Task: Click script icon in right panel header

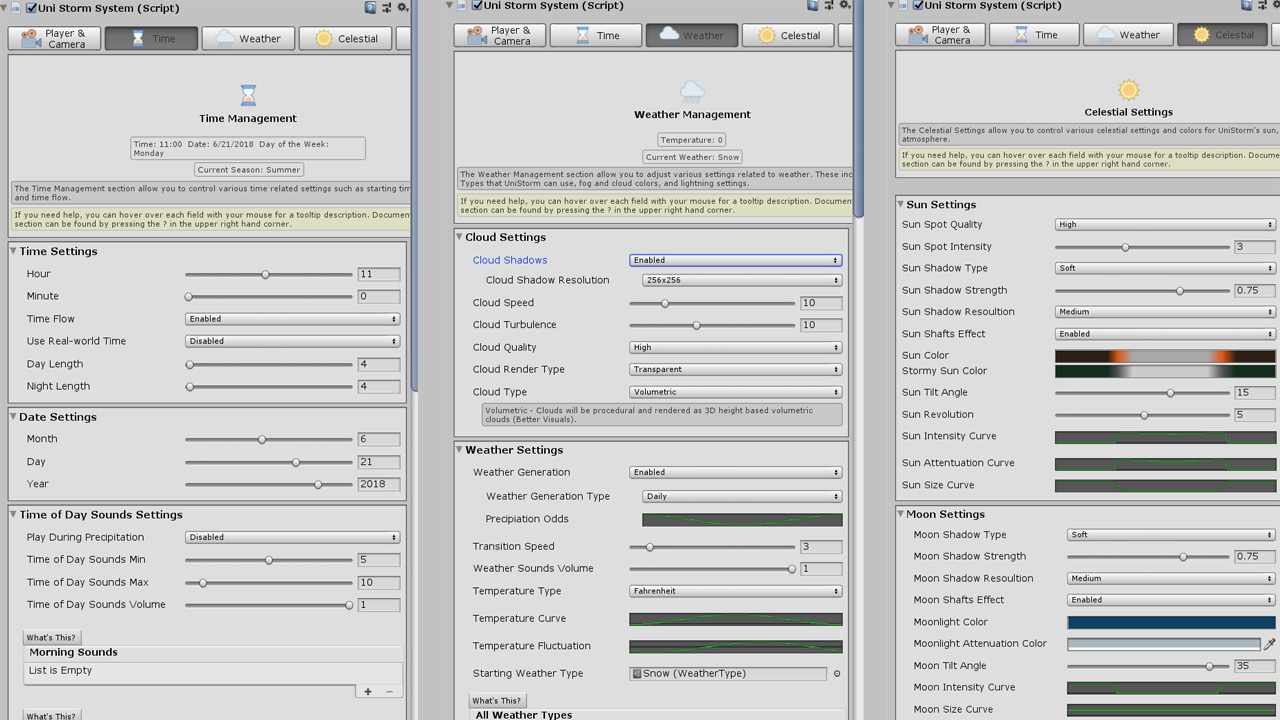Action: coord(904,5)
